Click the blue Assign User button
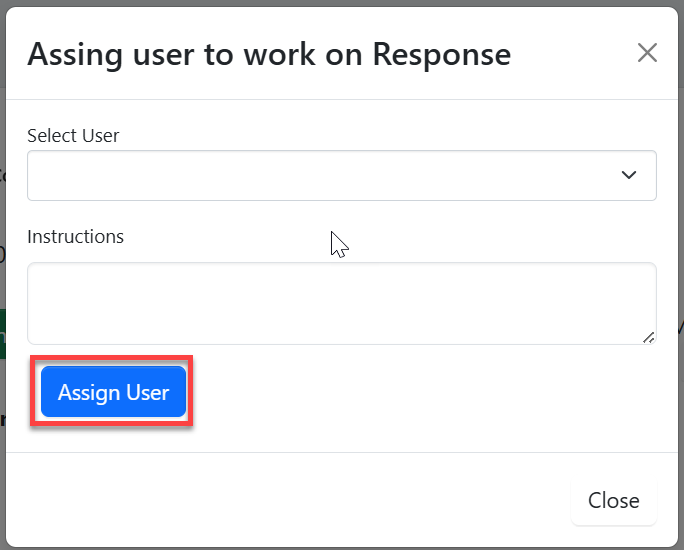 [113, 392]
